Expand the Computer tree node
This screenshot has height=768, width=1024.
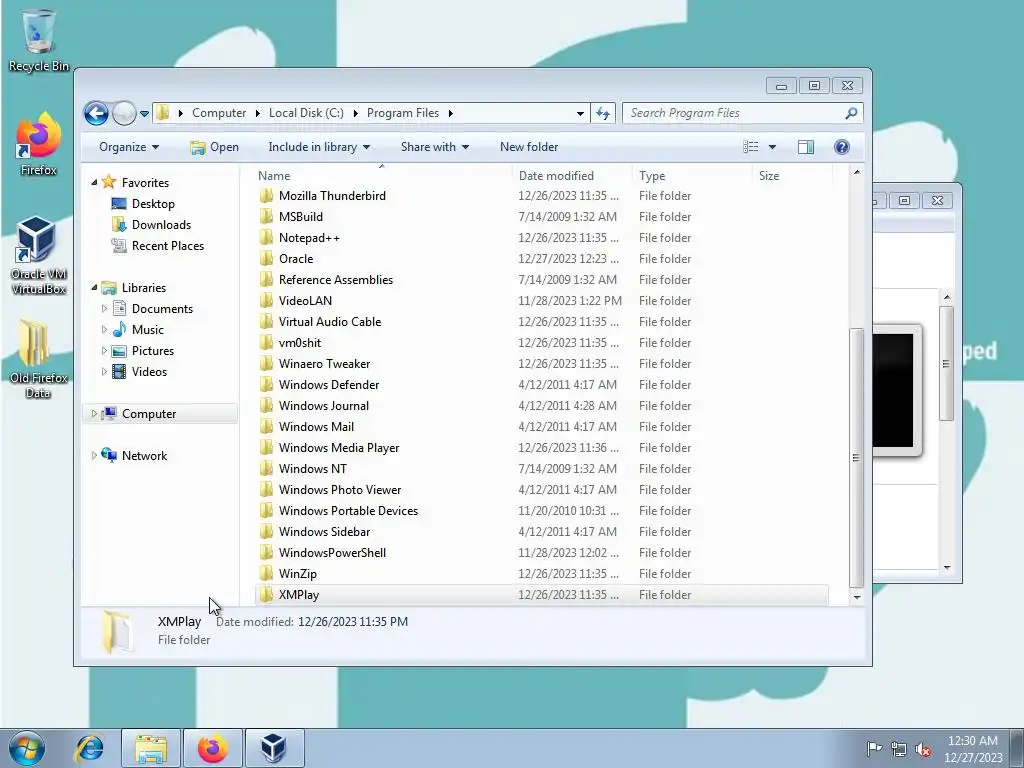pos(94,413)
